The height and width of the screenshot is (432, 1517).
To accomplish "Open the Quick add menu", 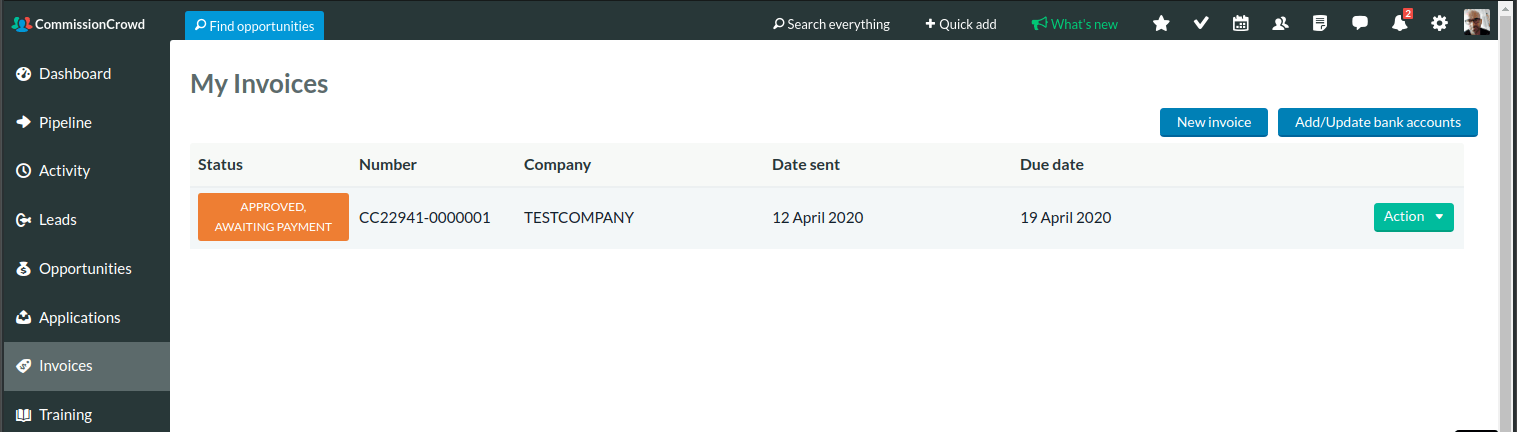I will [x=960, y=24].
